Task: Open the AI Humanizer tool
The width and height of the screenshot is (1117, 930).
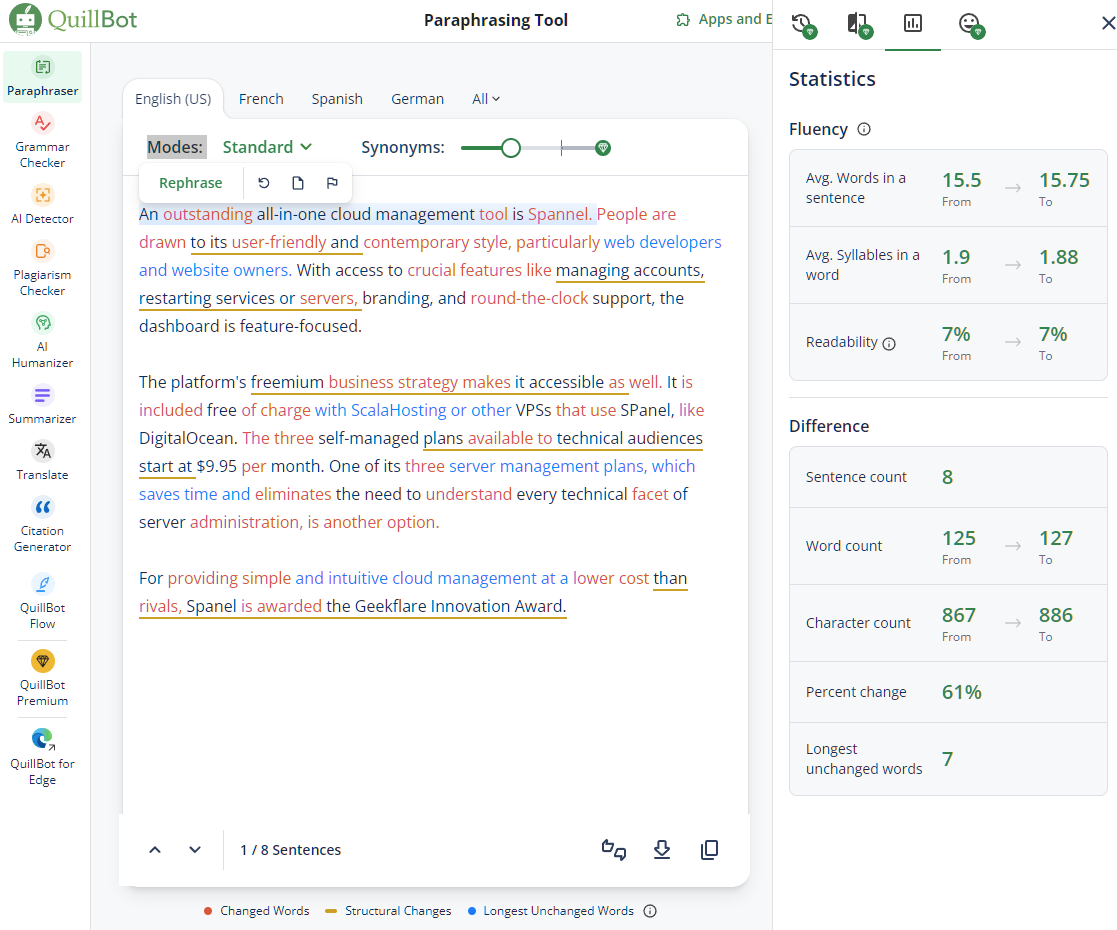Action: (x=43, y=341)
